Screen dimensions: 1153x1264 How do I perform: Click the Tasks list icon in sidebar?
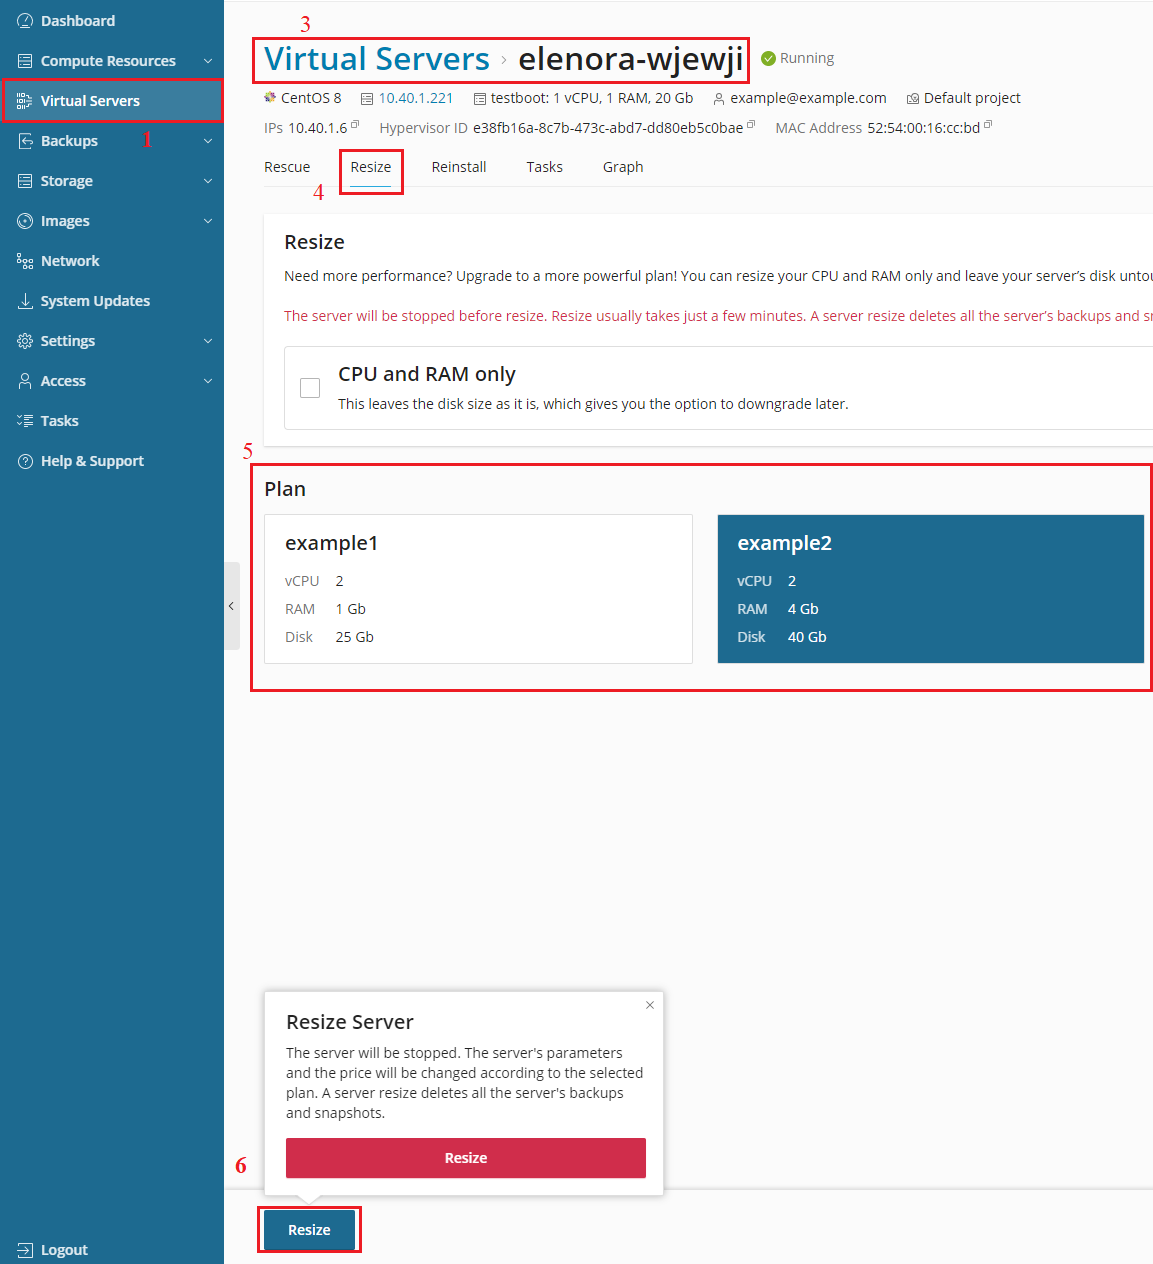[25, 421]
